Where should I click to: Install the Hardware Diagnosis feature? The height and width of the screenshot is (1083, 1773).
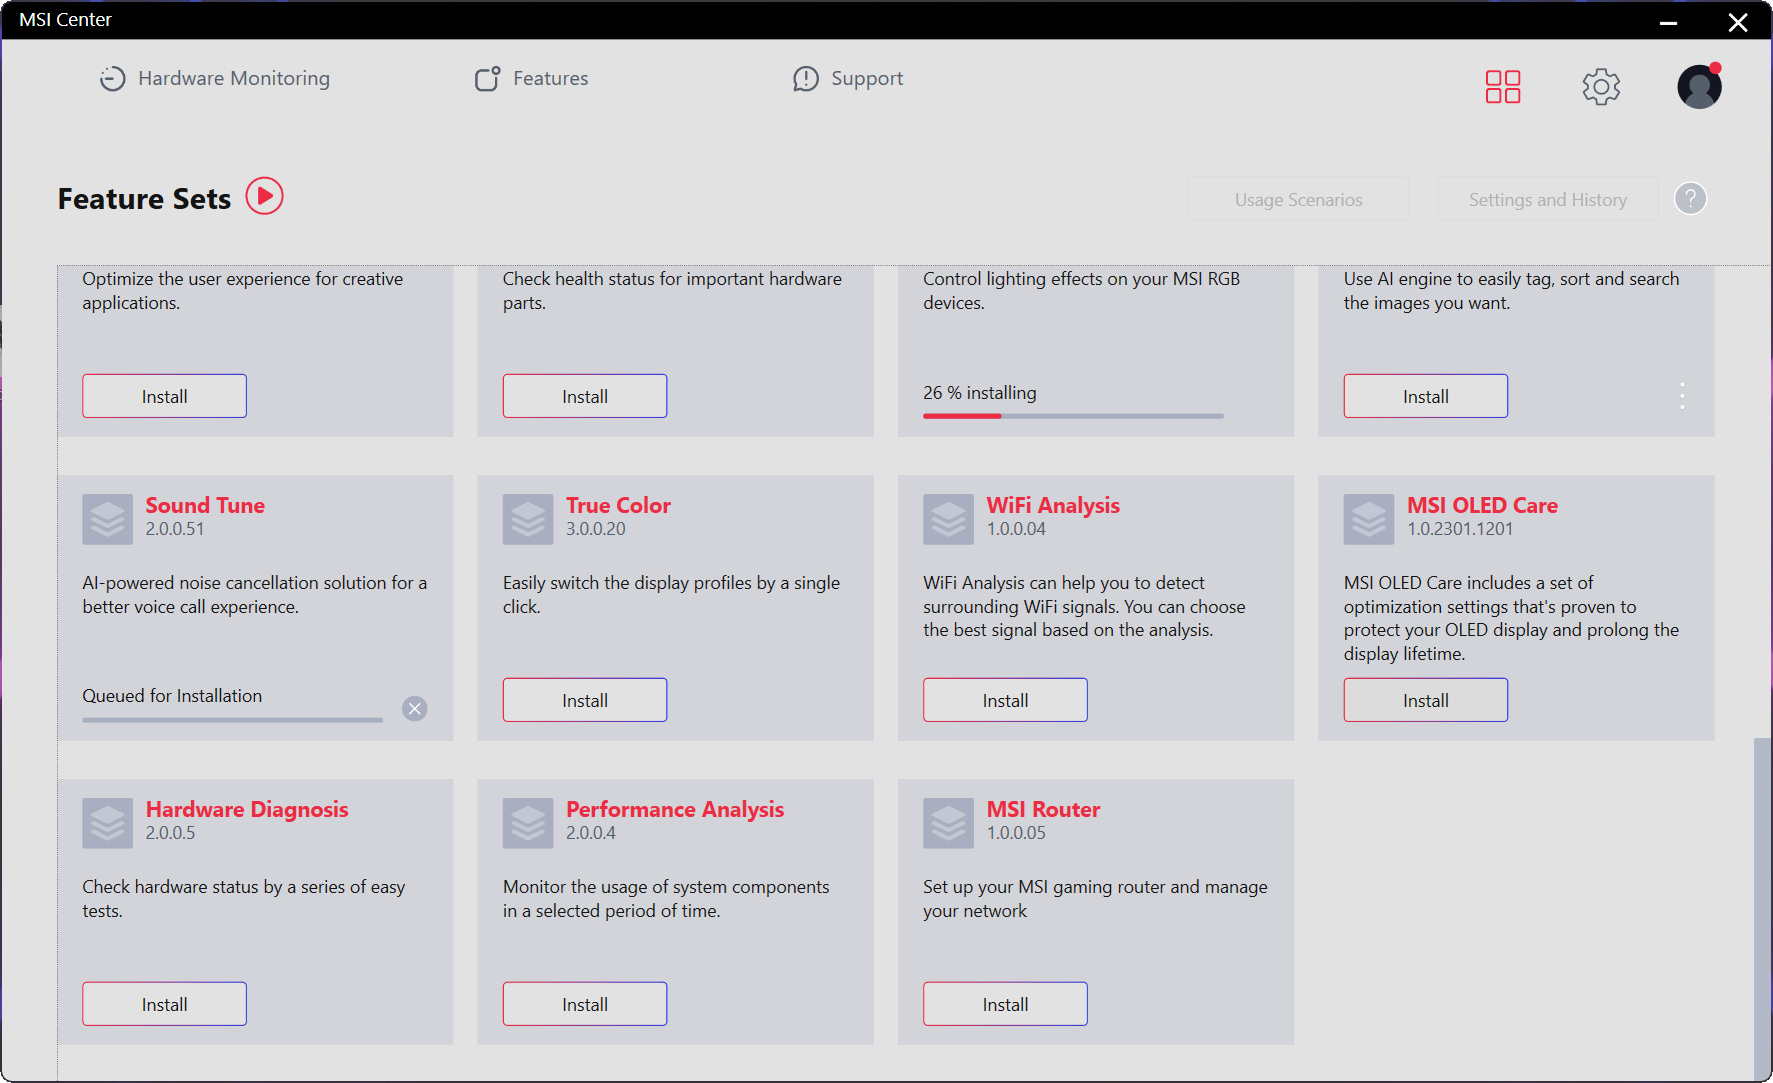(164, 1004)
